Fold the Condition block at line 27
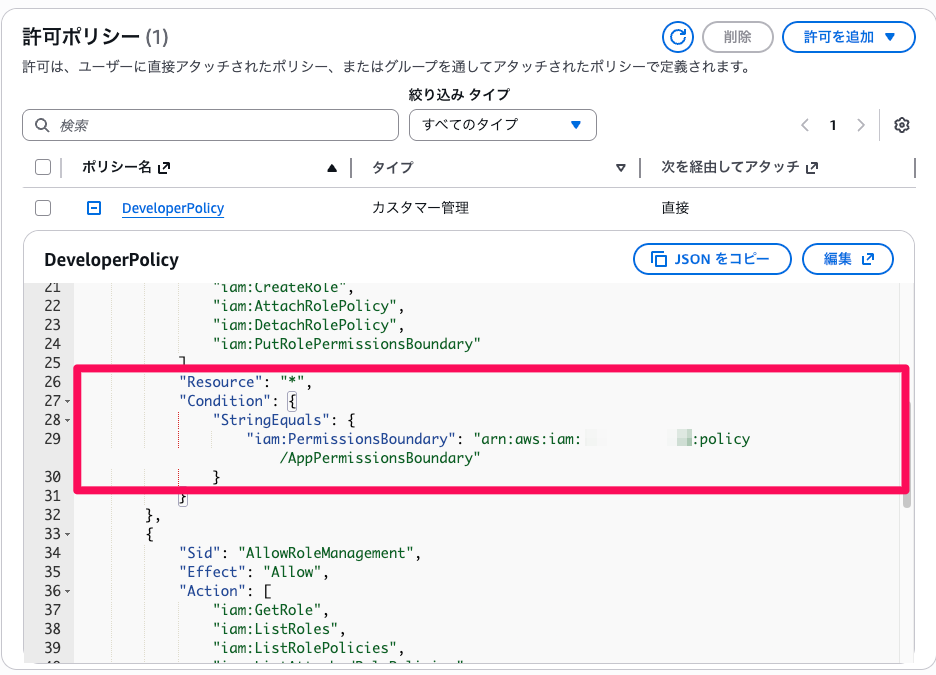Screen dimensions: 936x675 [x=67, y=401]
